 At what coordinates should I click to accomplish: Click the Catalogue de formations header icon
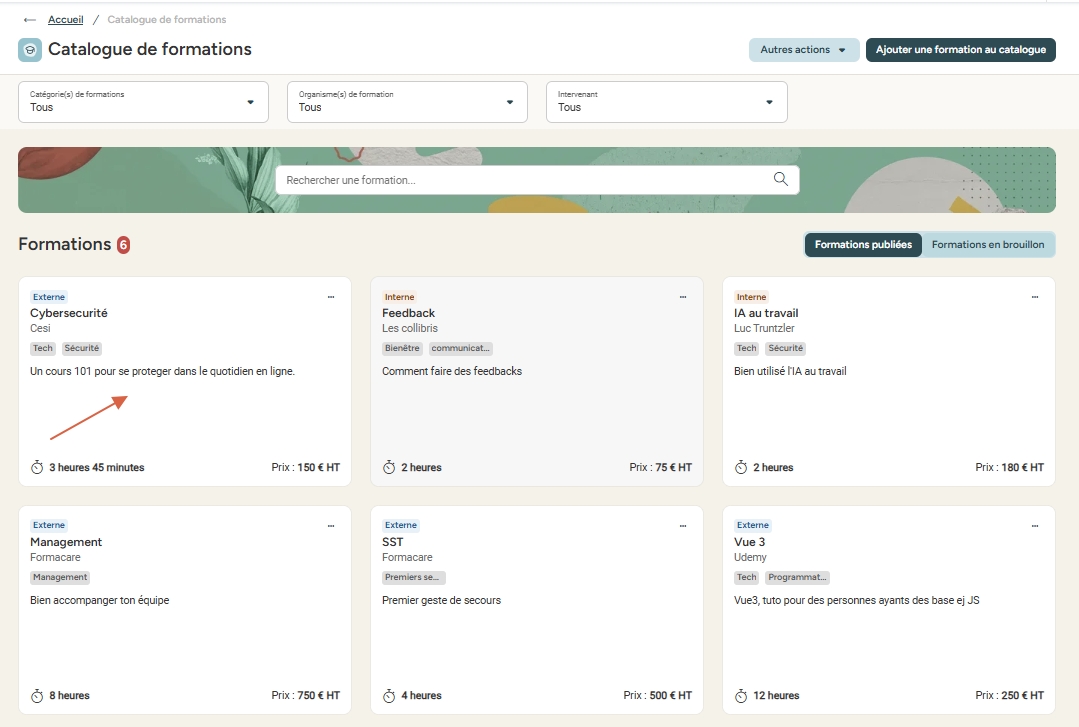click(x=30, y=50)
